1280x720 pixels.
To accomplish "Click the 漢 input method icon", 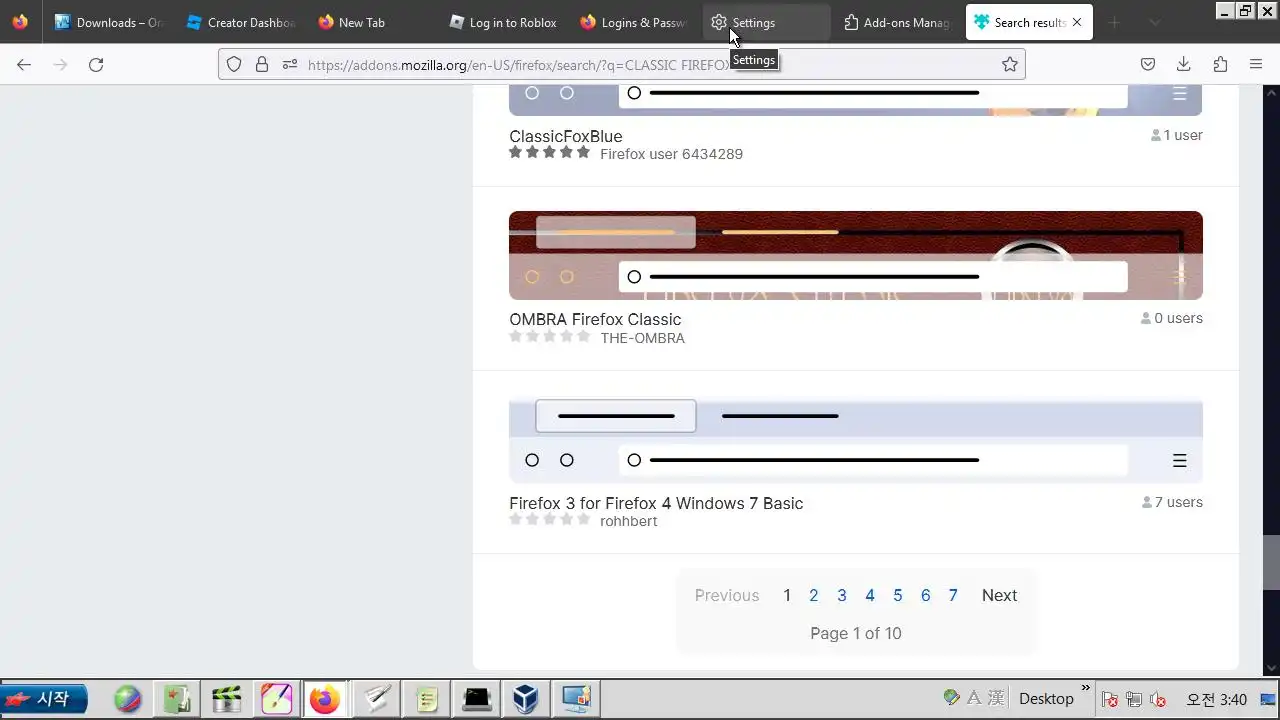I will click(x=995, y=698).
